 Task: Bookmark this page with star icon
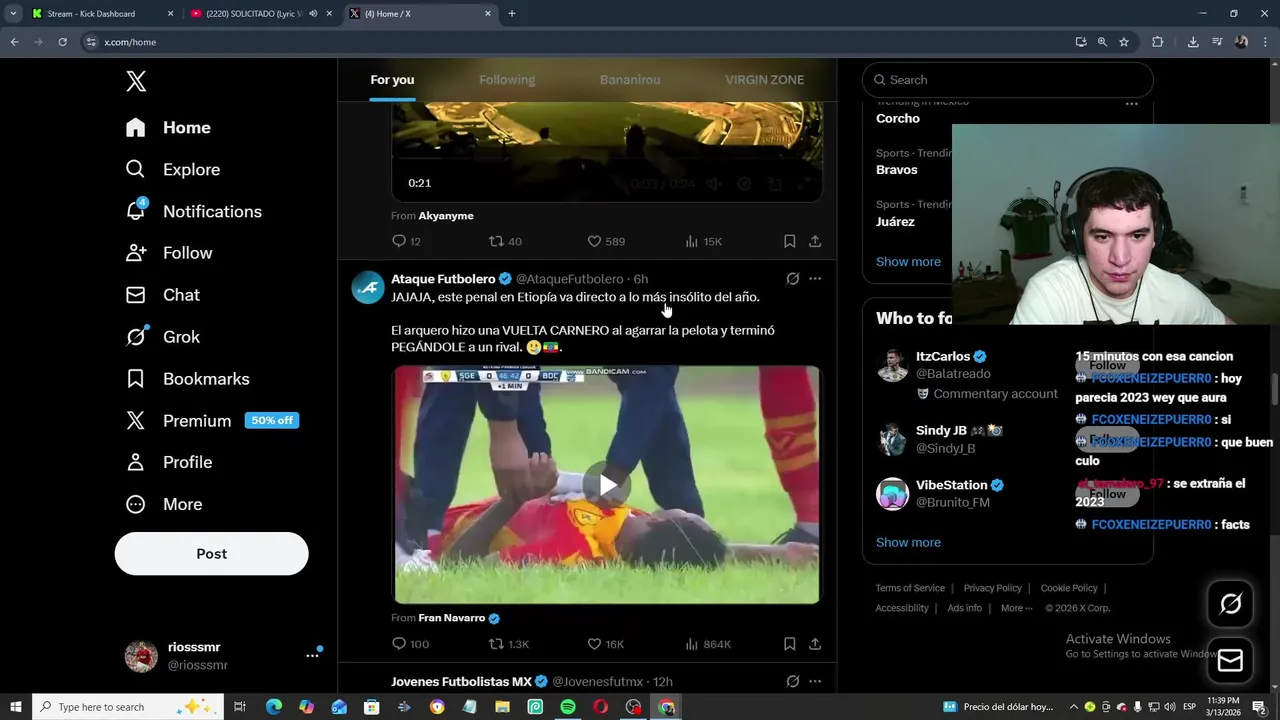coord(1124,42)
